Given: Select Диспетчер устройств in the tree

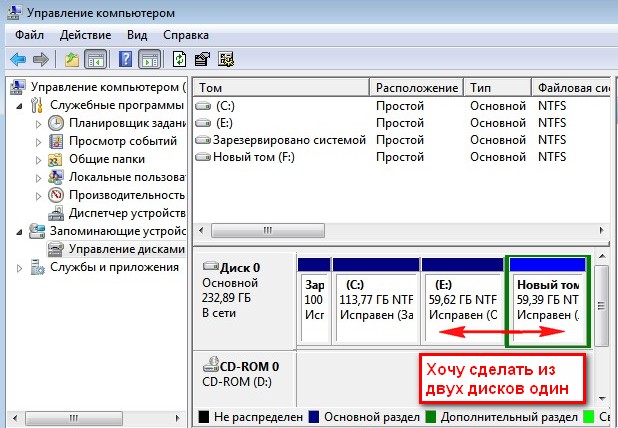Looking at the screenshot, I should coord(127,213).
